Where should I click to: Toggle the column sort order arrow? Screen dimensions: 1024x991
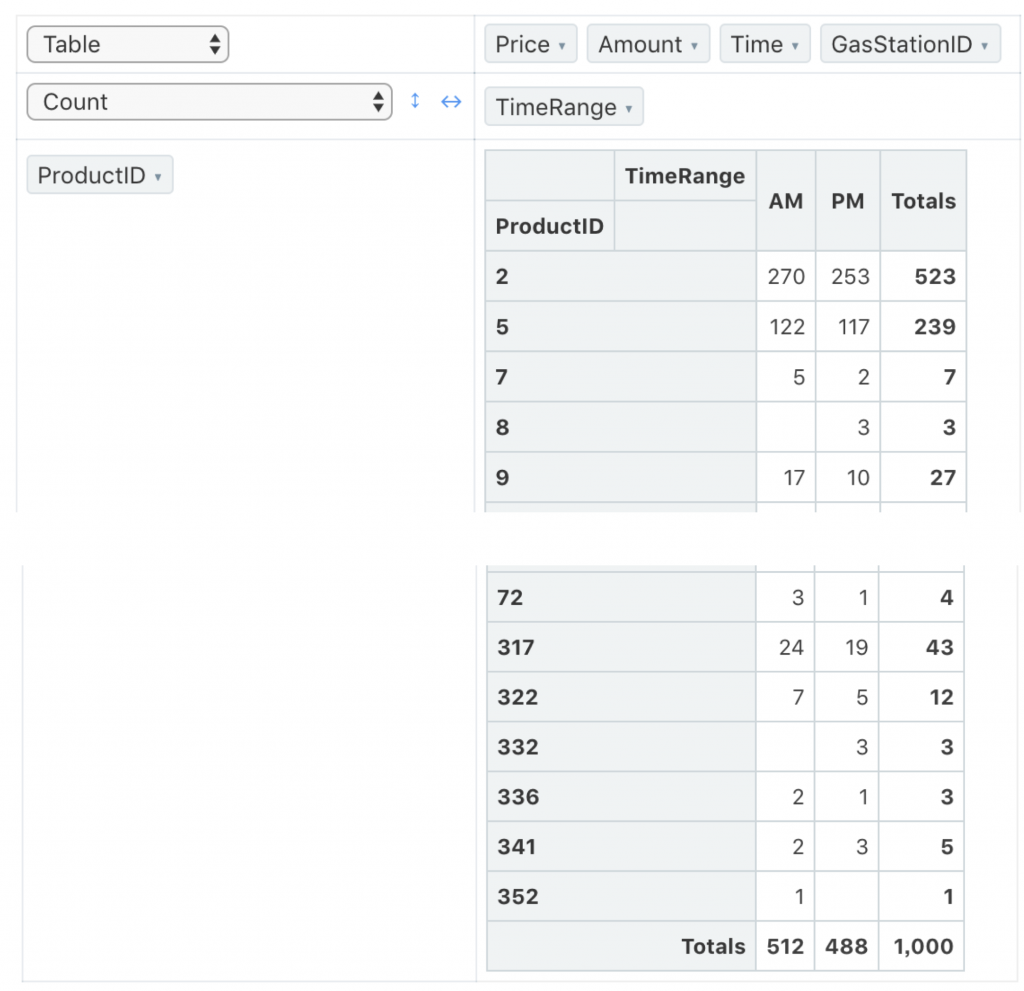pos(451,101)
